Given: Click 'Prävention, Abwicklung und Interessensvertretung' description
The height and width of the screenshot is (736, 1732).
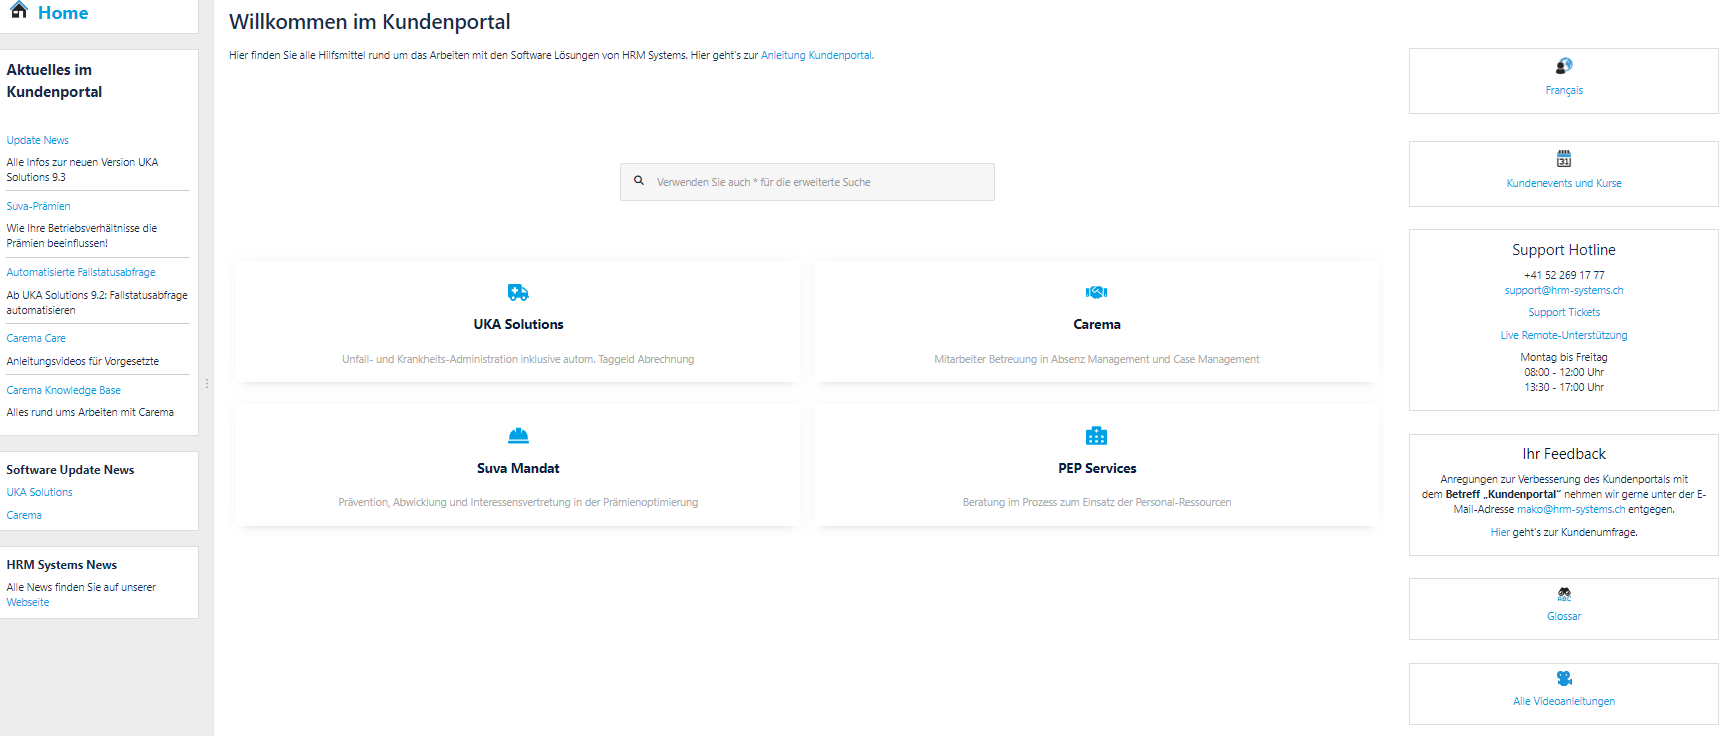Looking at the screenshot, I should pyautogui.click(x=518, y=502).
